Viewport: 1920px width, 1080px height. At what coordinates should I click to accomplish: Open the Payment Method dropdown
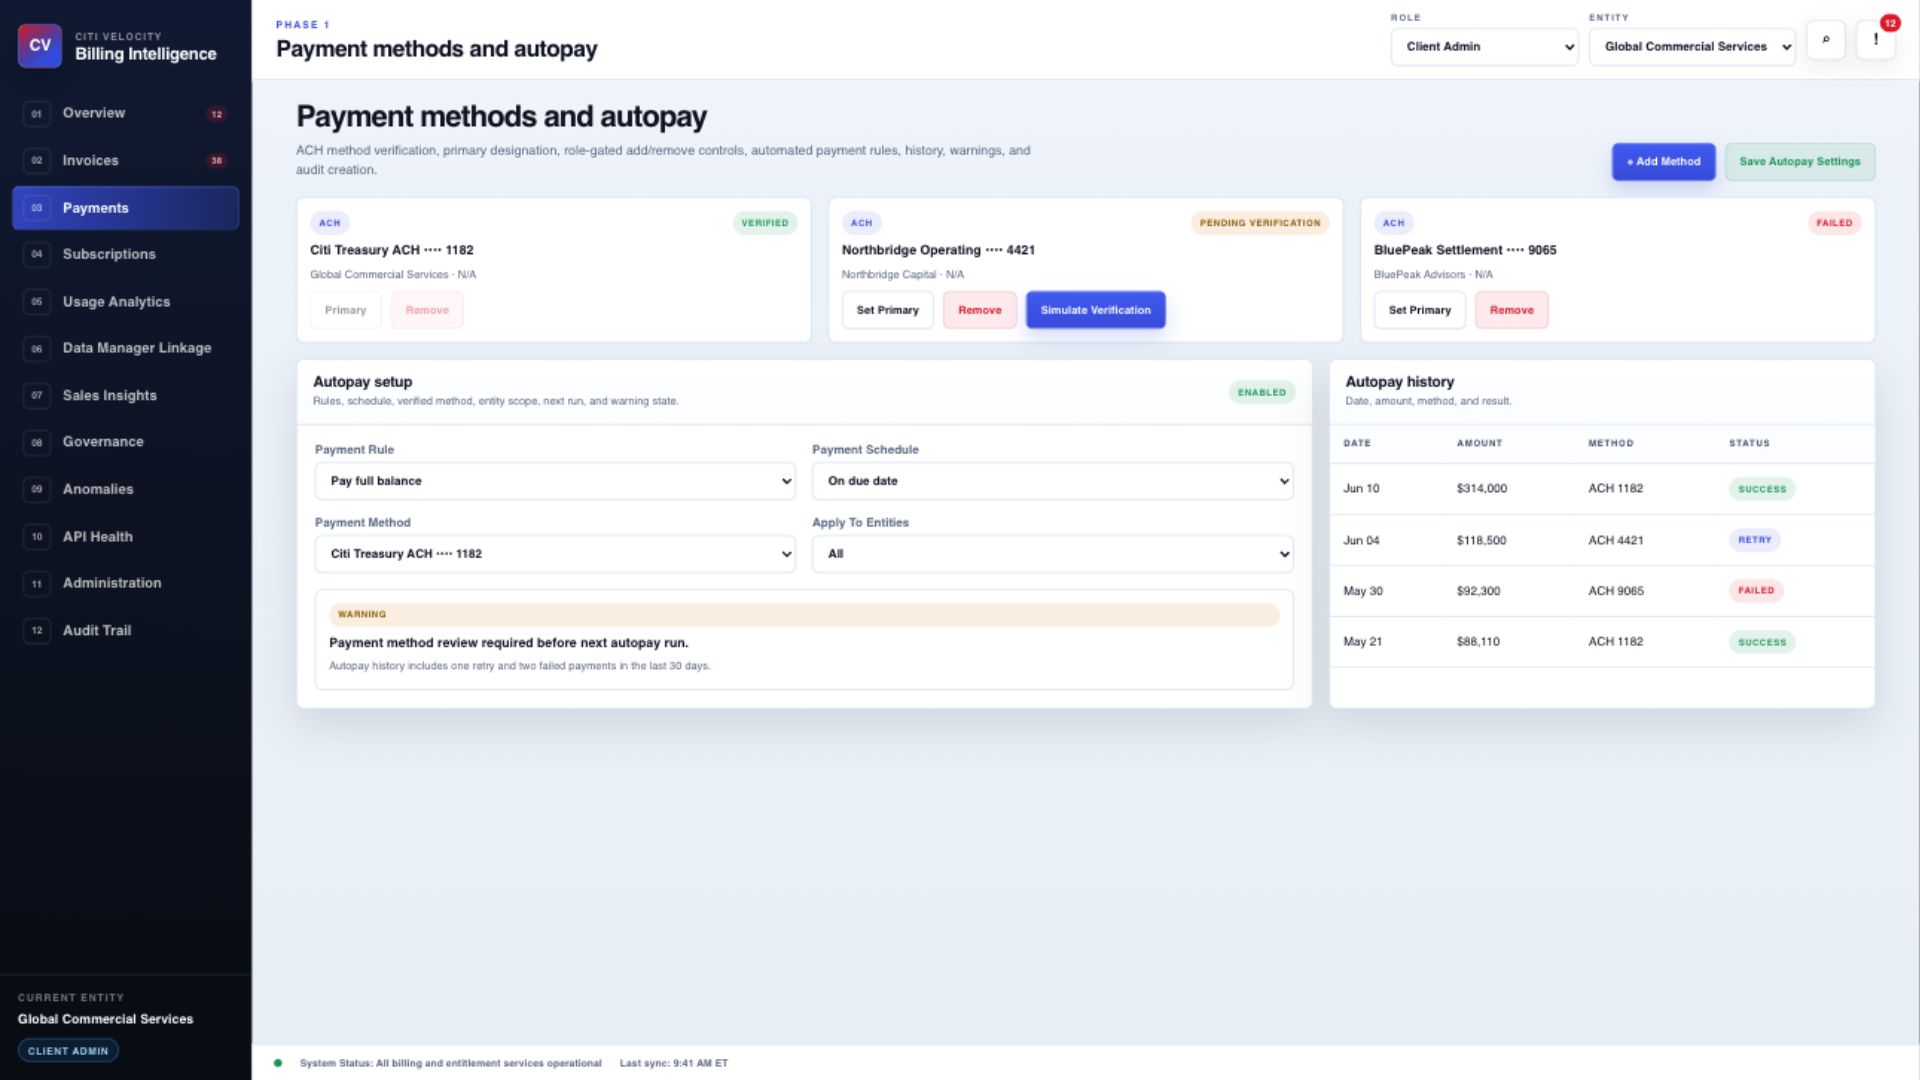pos(555,554)
